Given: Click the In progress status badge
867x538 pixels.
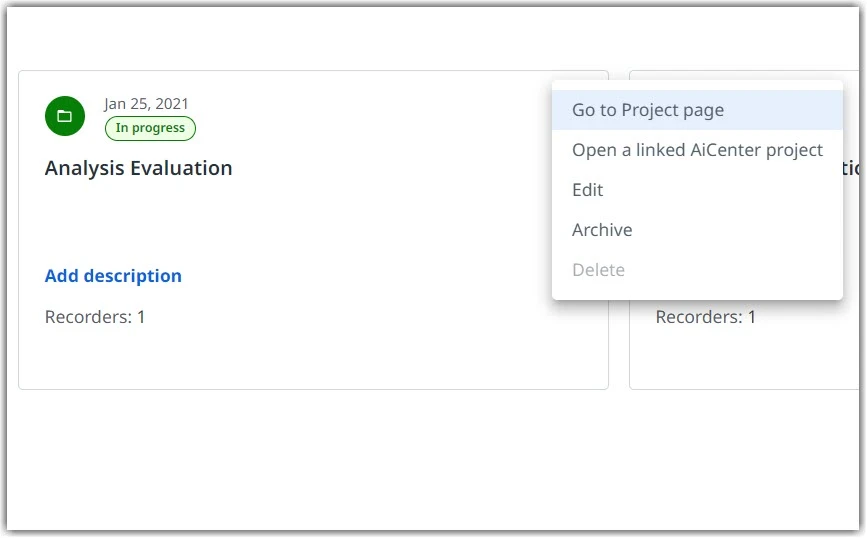Looking at the screenshot, I should [150, 128].
